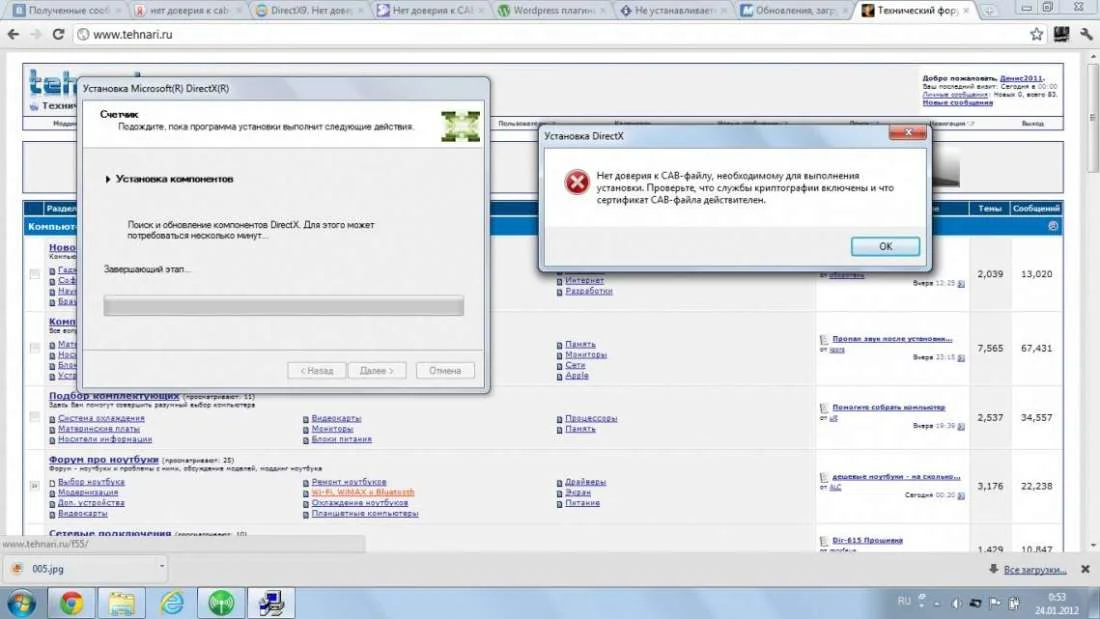The height and width of the screenshot is (619, 1100).
Task: Open the Драйверы subforum link
Action: coord(585,482)
